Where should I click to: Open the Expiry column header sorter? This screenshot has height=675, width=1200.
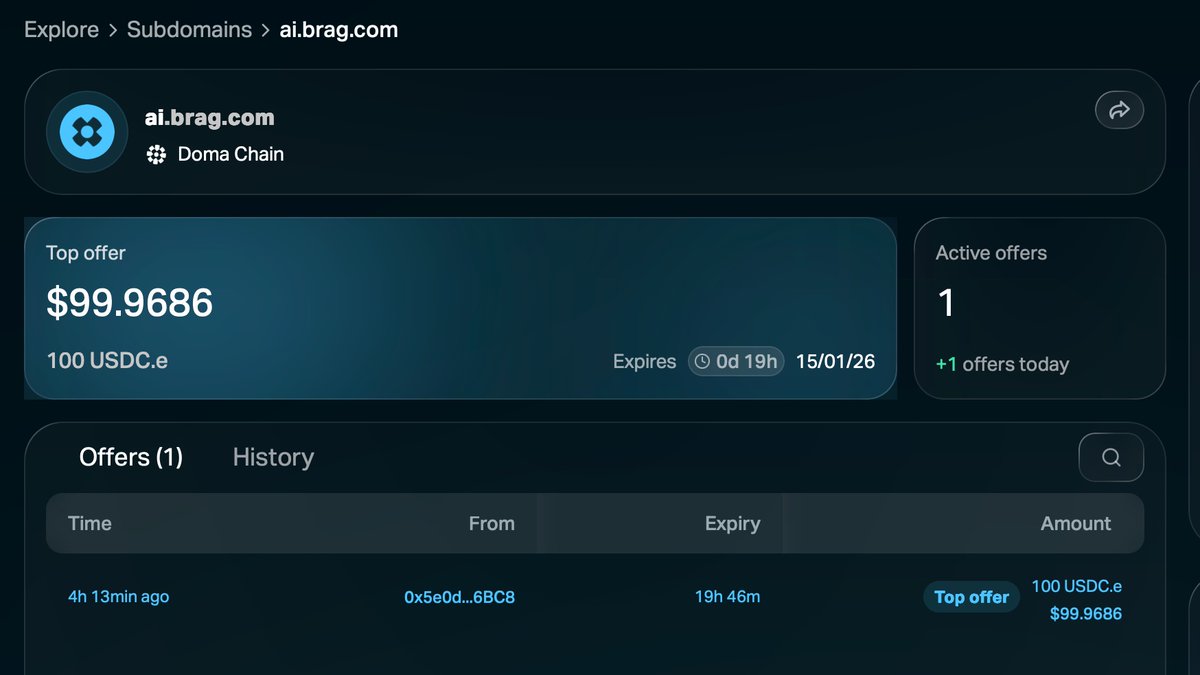733,523
